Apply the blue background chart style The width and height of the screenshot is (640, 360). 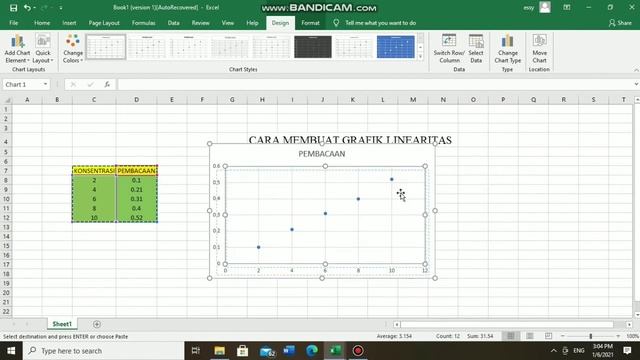point(396,47)
